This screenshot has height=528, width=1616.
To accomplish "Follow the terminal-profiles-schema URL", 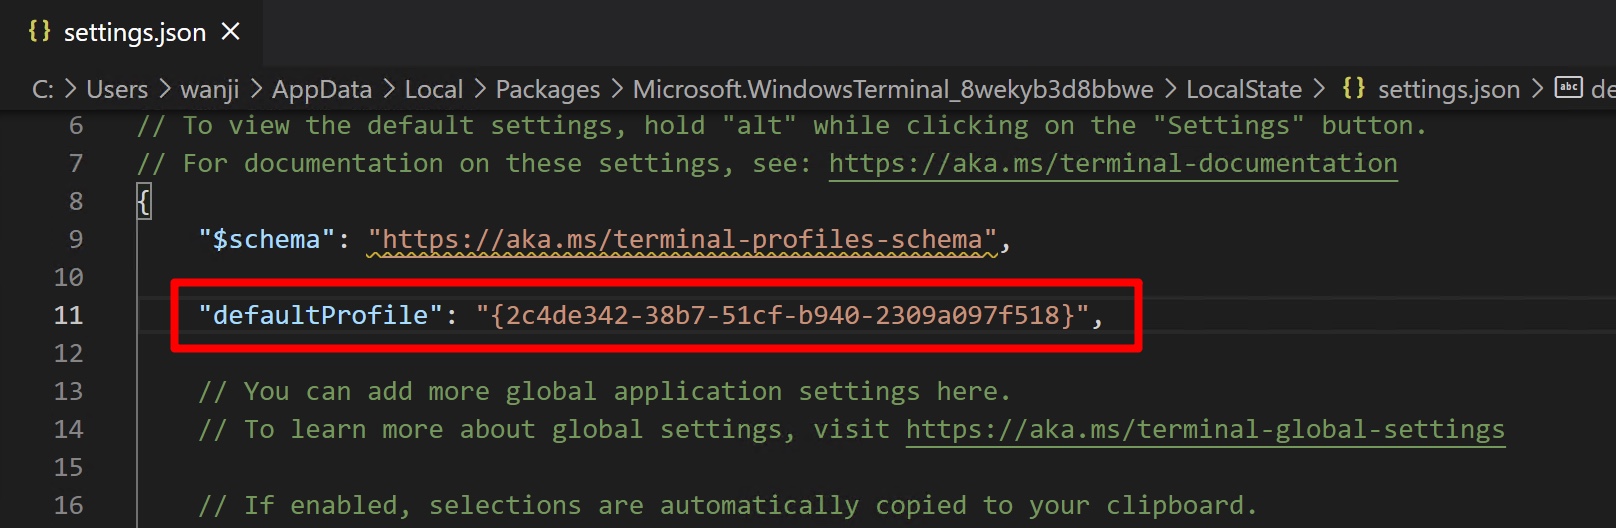I will click(683, 239).
